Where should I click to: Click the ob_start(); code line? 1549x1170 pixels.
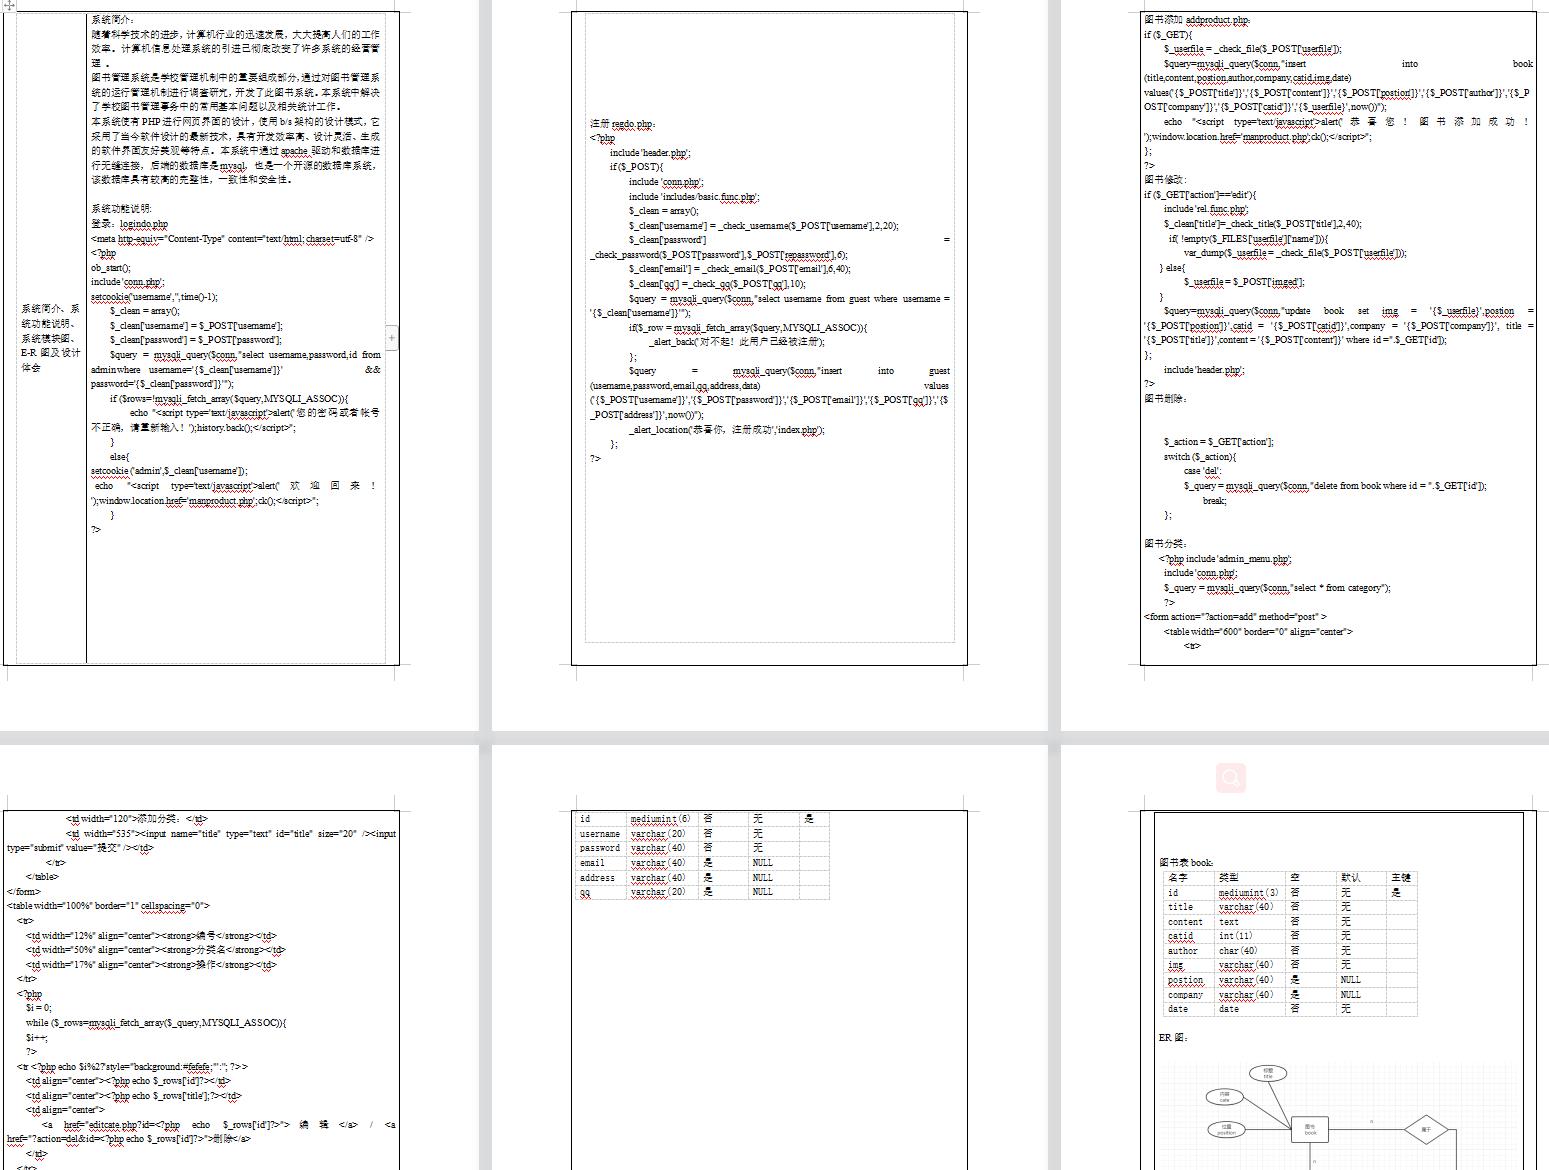[x=110, y=268]
